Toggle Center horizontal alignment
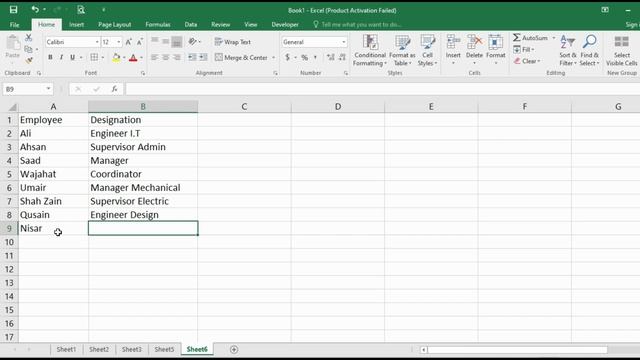Image resolution: width=640 pixels, height=360 pixels. coord(165,58)
